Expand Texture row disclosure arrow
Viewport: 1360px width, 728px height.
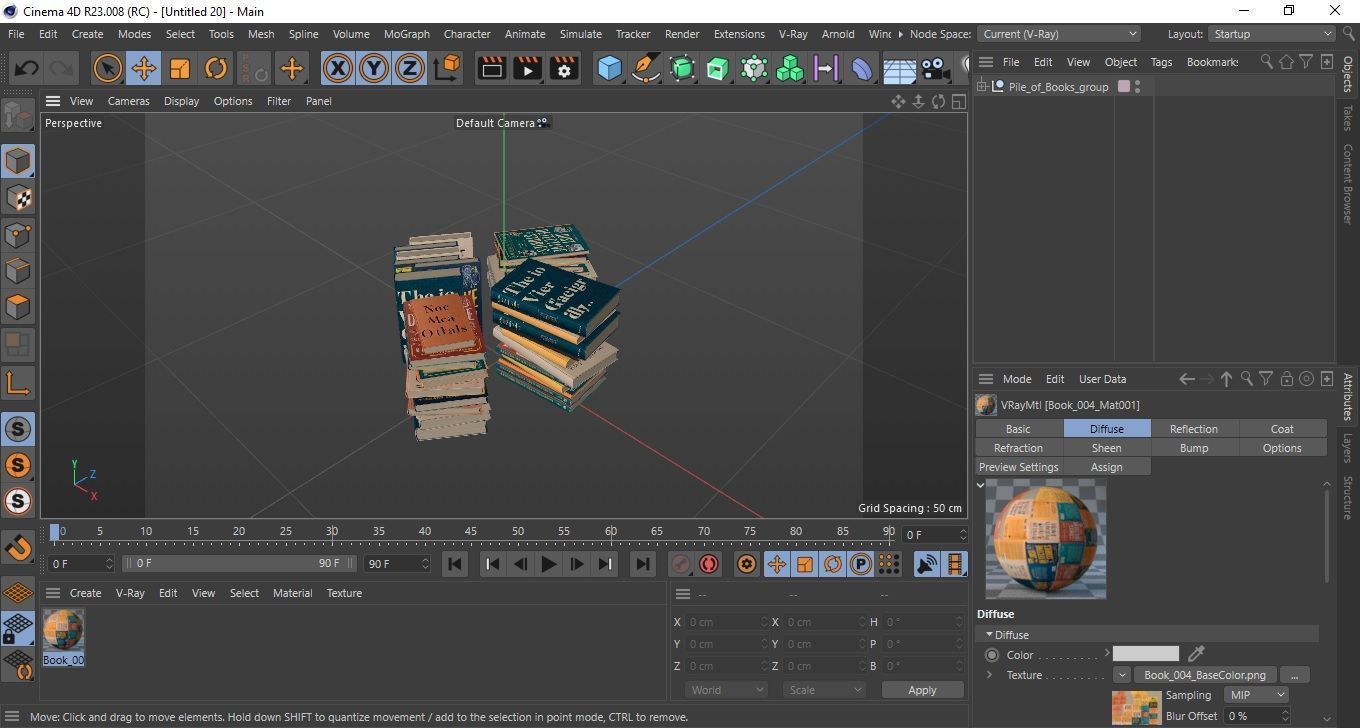[989, 675]
